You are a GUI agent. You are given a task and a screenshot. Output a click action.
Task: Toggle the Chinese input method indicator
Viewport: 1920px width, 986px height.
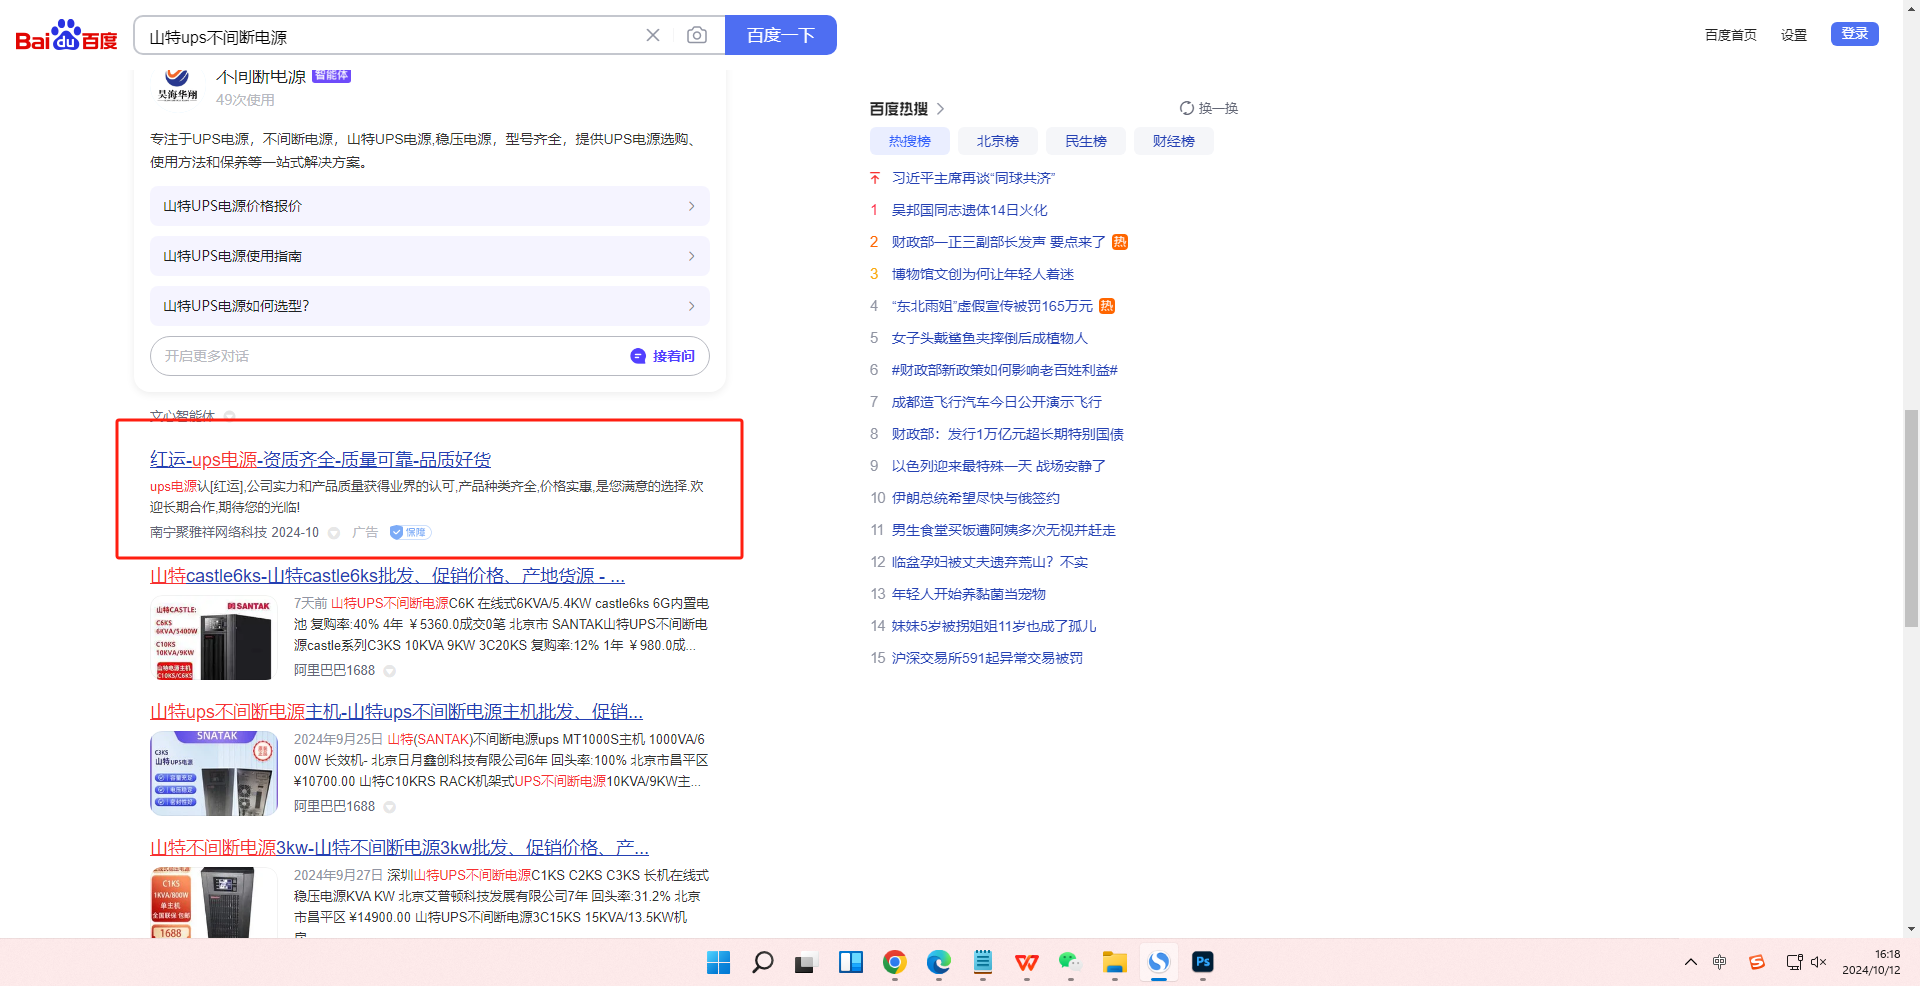(1719, 962)
